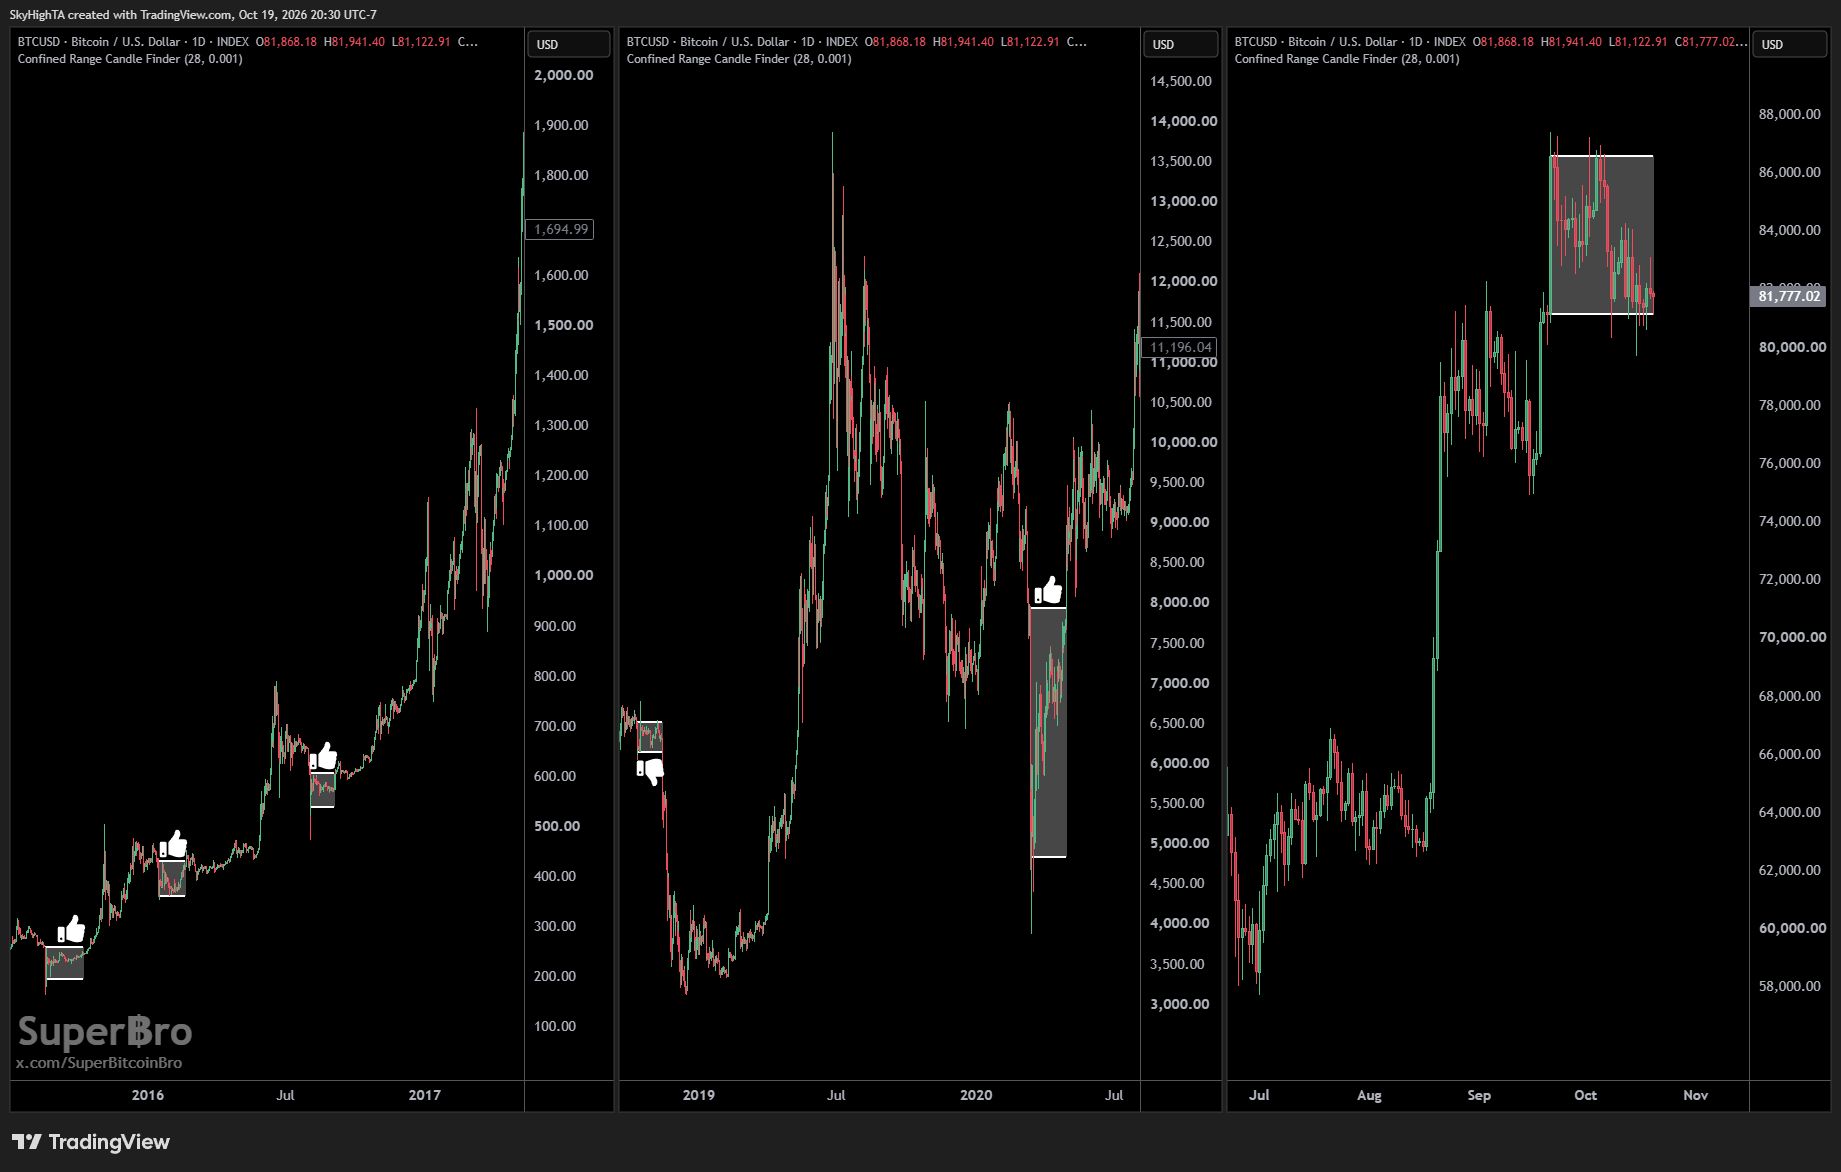Click the Nov label on the time axis

(x=1695, y=1095)
